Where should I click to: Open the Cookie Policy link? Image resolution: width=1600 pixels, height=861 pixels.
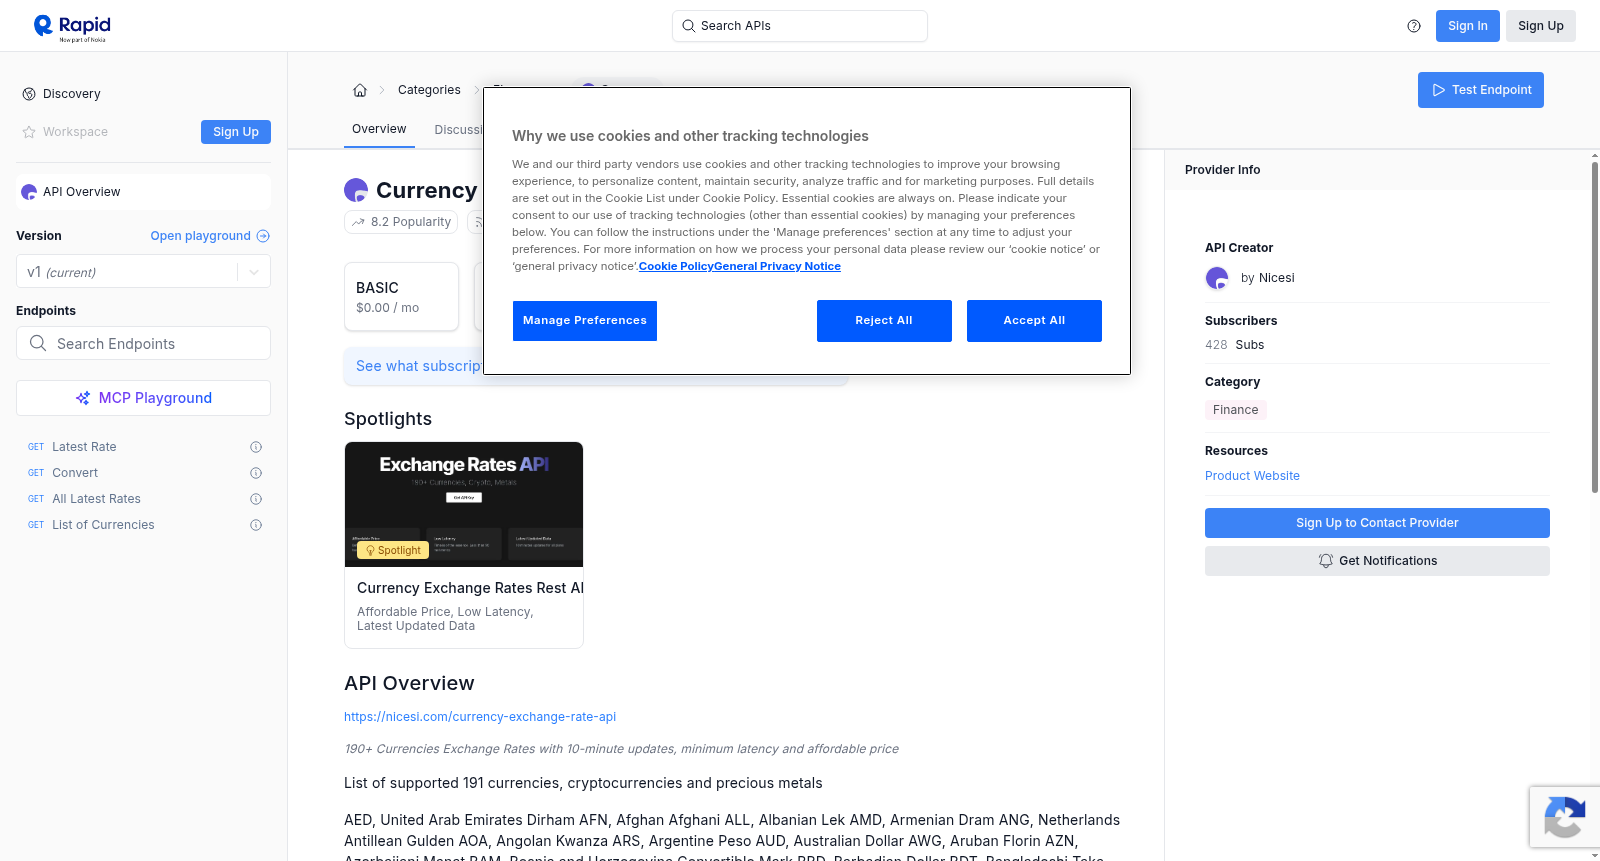pos(676,266)
